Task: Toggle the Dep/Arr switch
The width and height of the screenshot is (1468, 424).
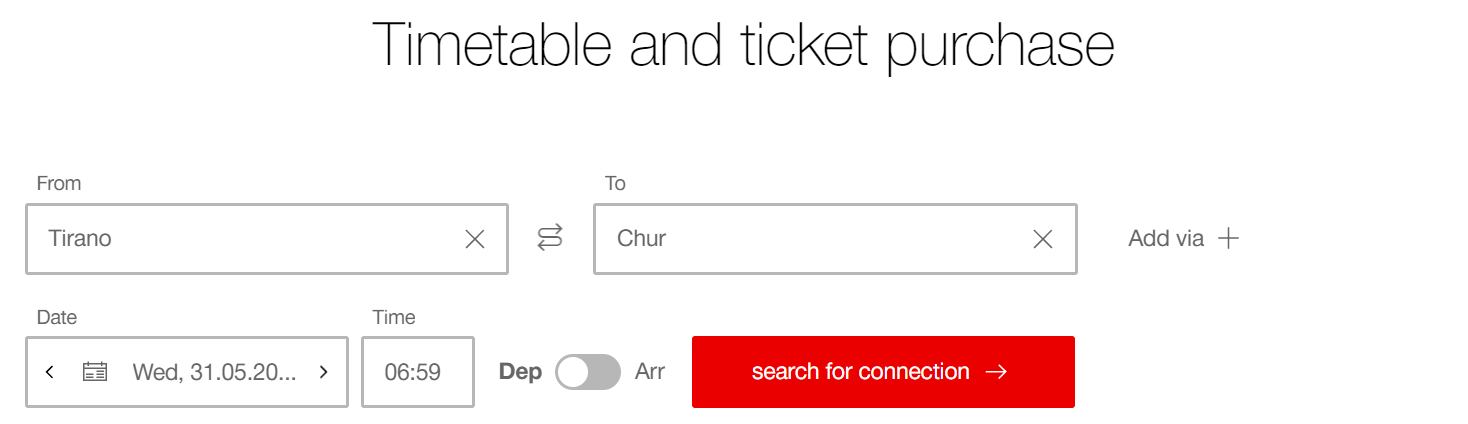Action: pos(588,372)
